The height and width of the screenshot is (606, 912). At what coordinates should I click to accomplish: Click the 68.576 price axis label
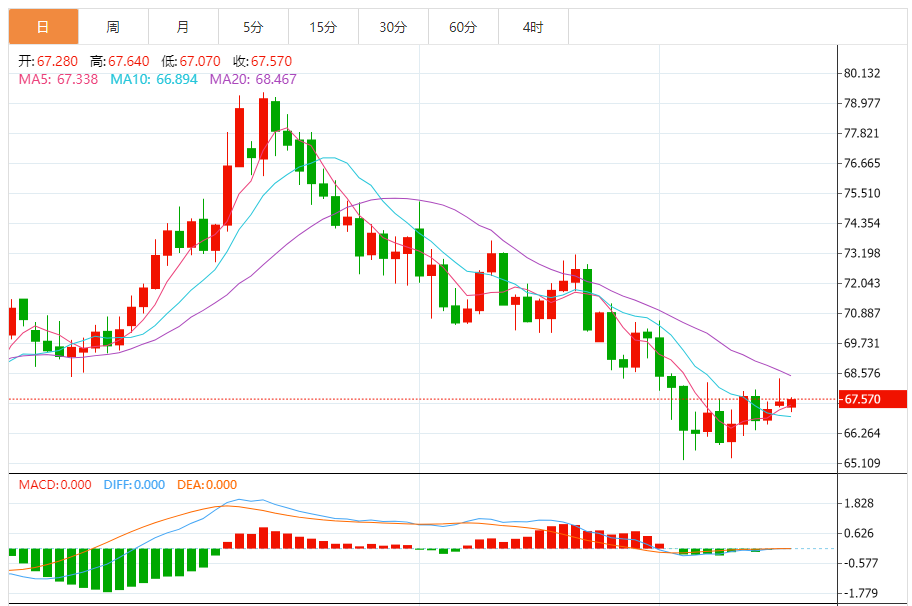tap(862, 373)
